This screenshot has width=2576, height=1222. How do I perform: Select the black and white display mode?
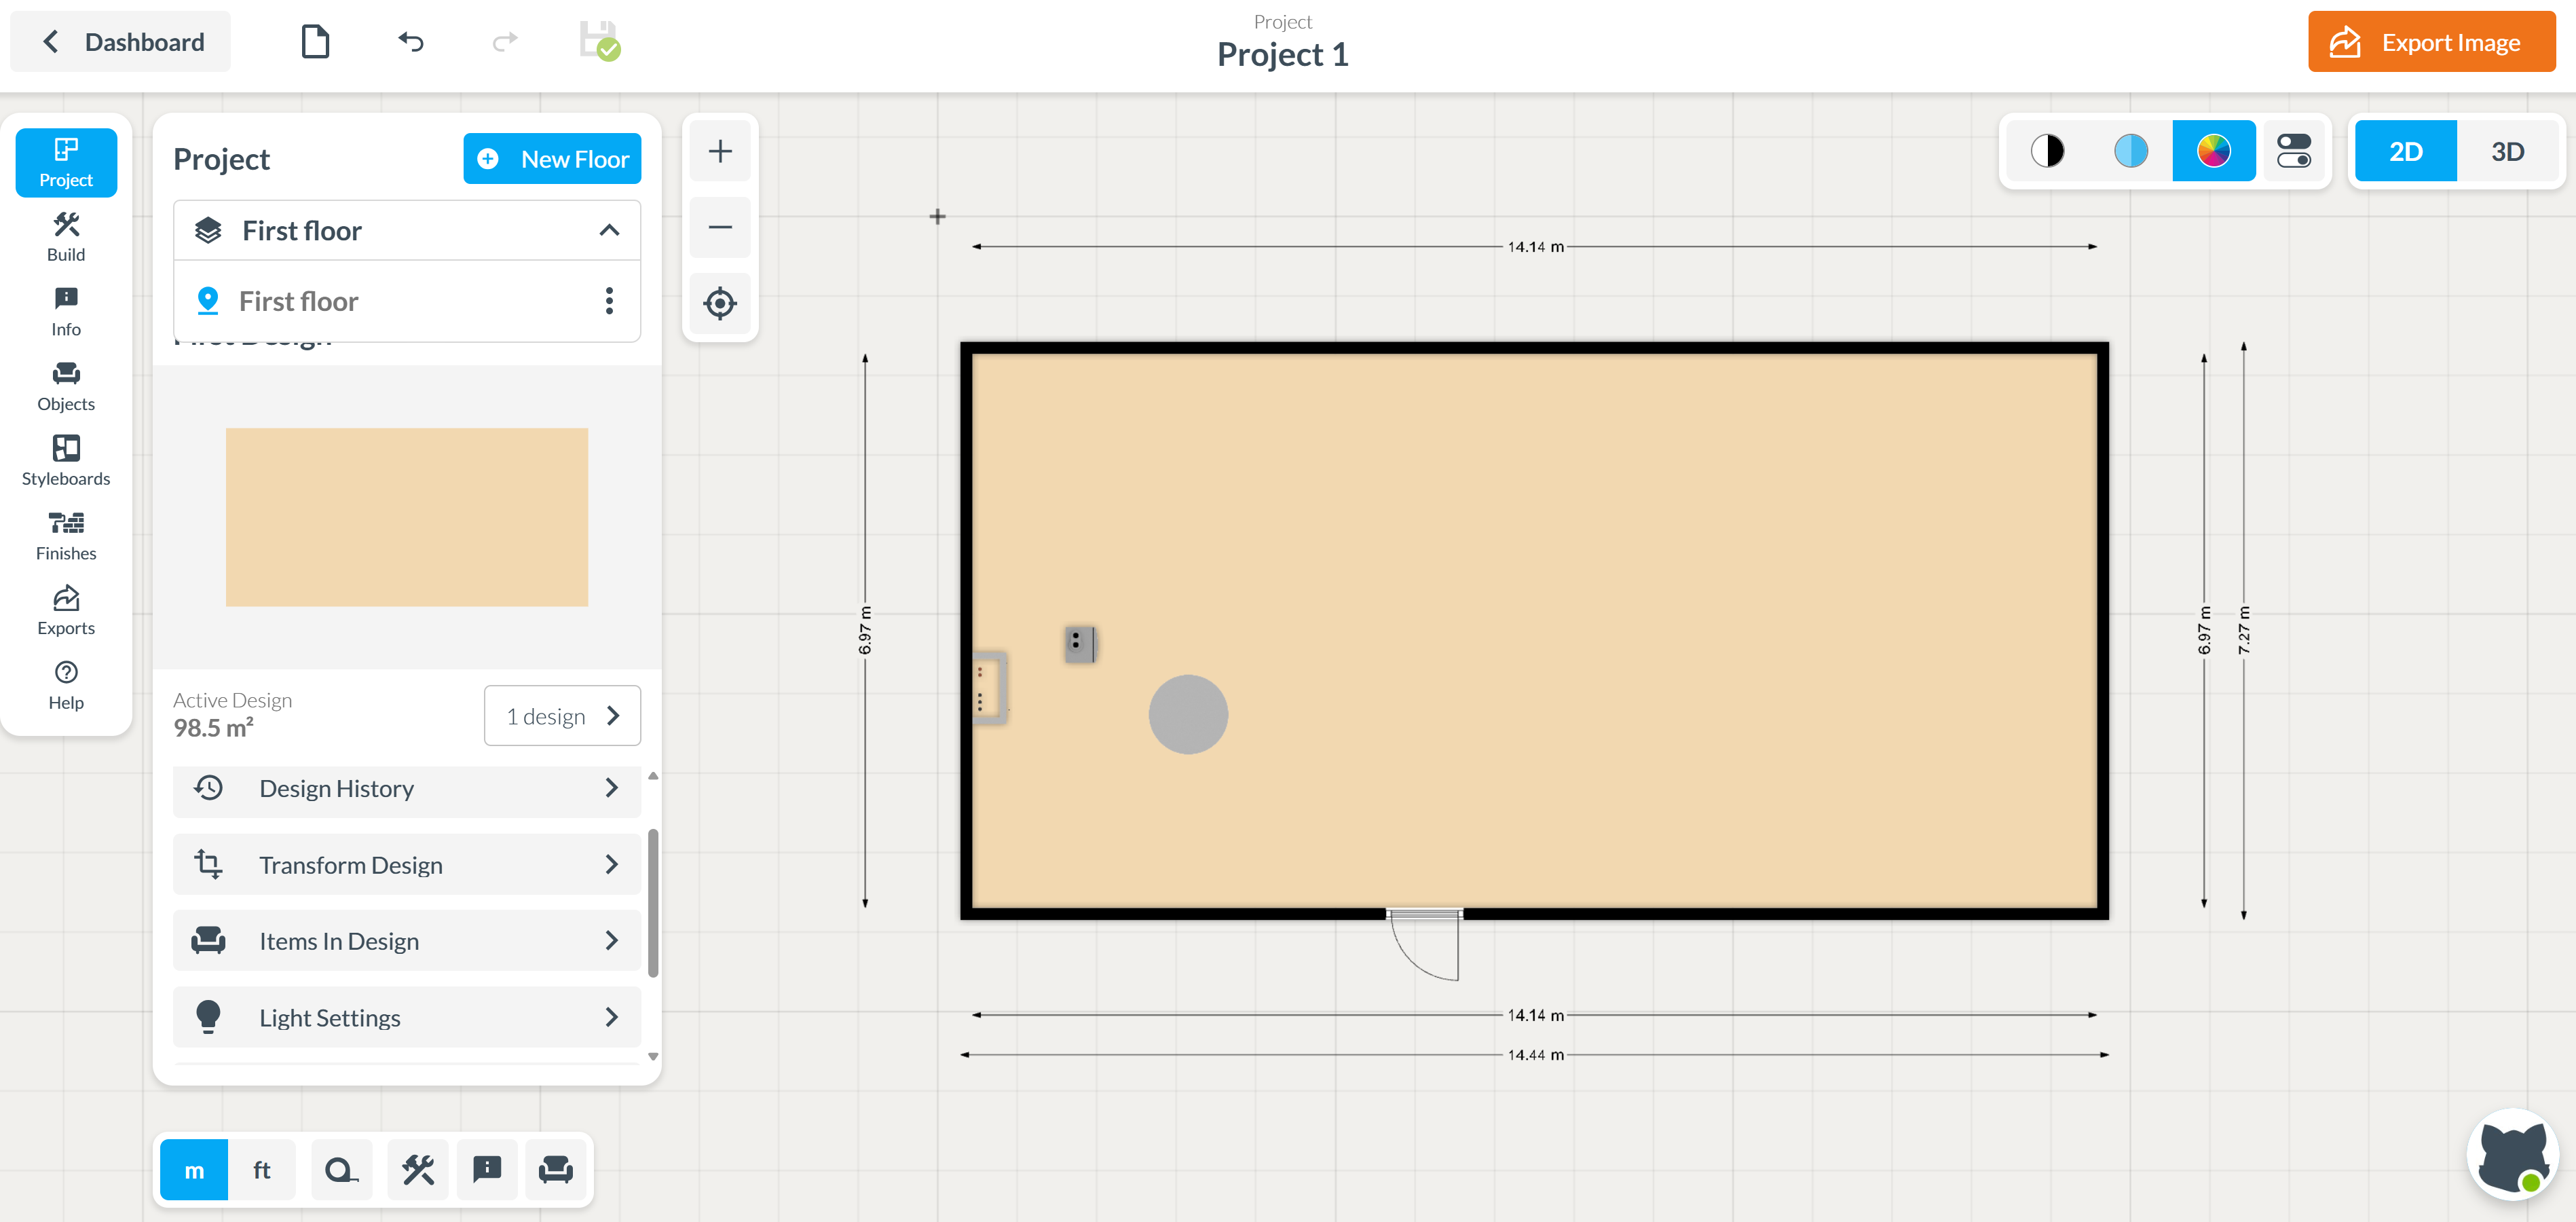click(2047, 151)
